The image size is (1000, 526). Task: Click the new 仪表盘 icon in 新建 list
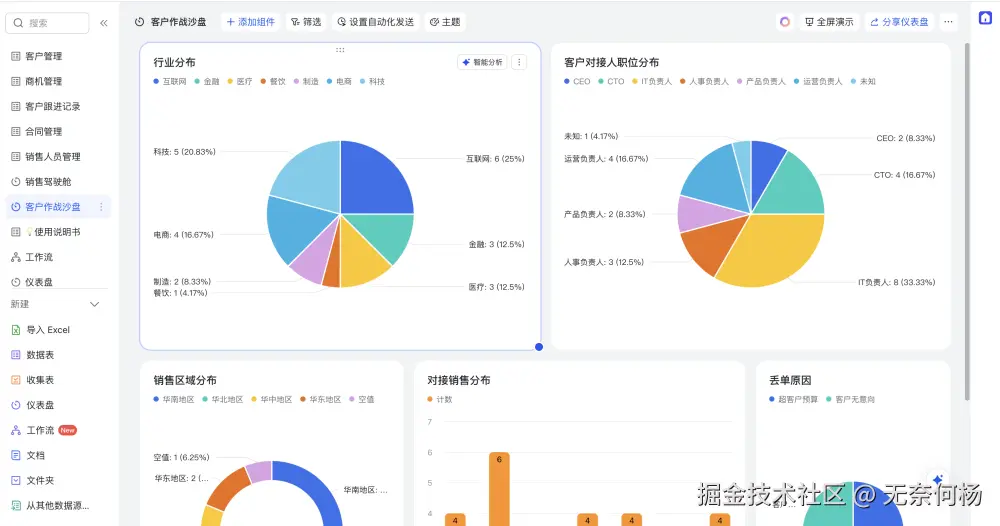tap(16, 405)
